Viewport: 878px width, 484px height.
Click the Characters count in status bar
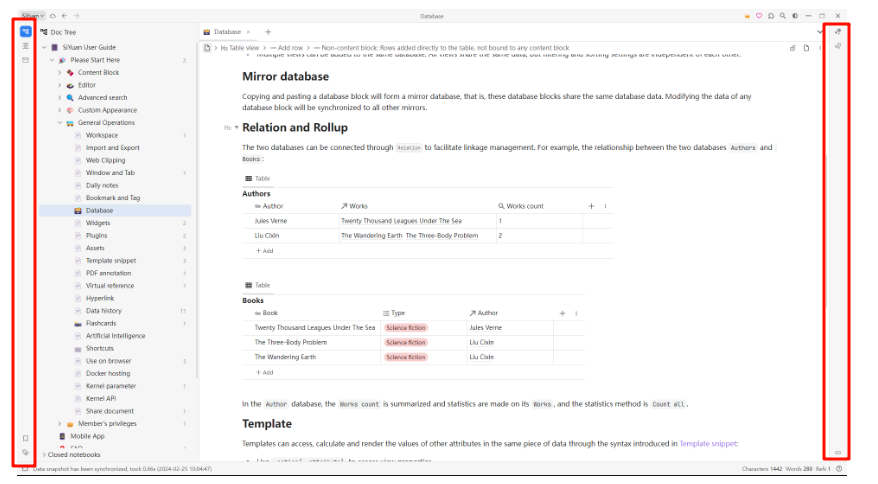click(x=762, y=469)
